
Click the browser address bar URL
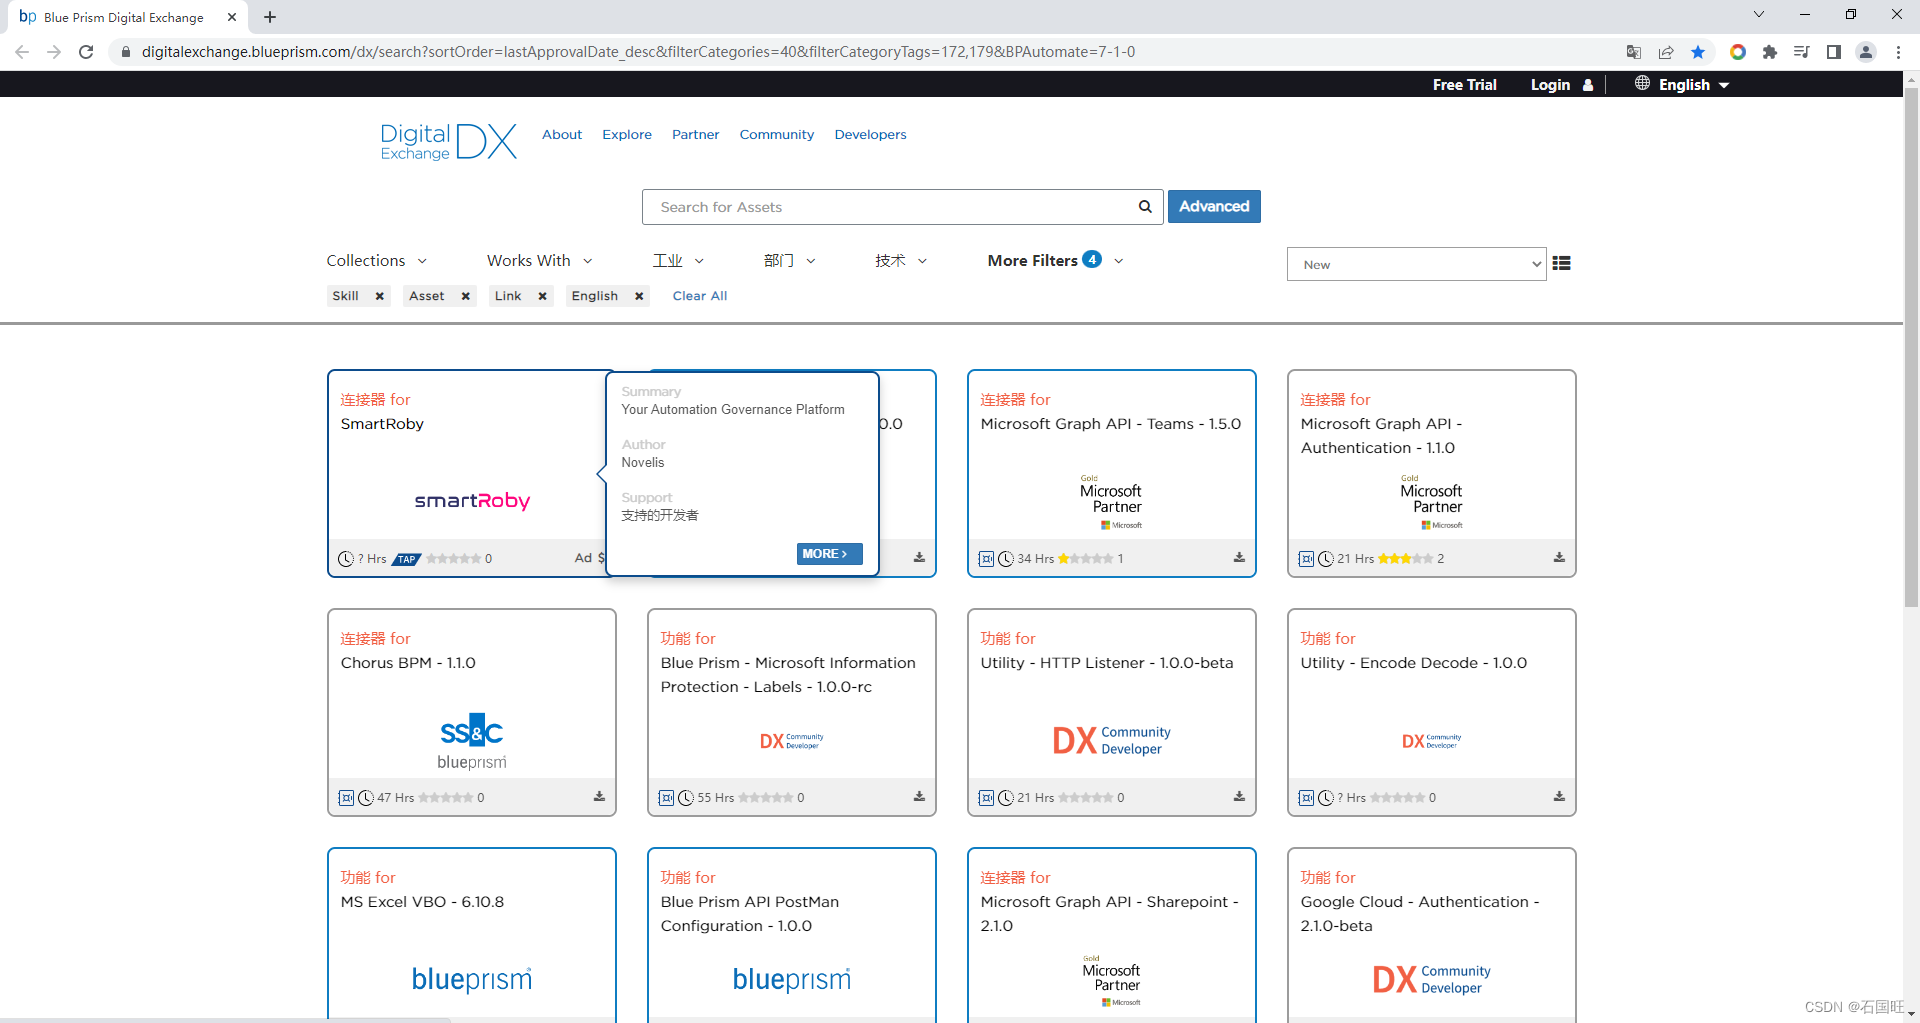(638, 52)
